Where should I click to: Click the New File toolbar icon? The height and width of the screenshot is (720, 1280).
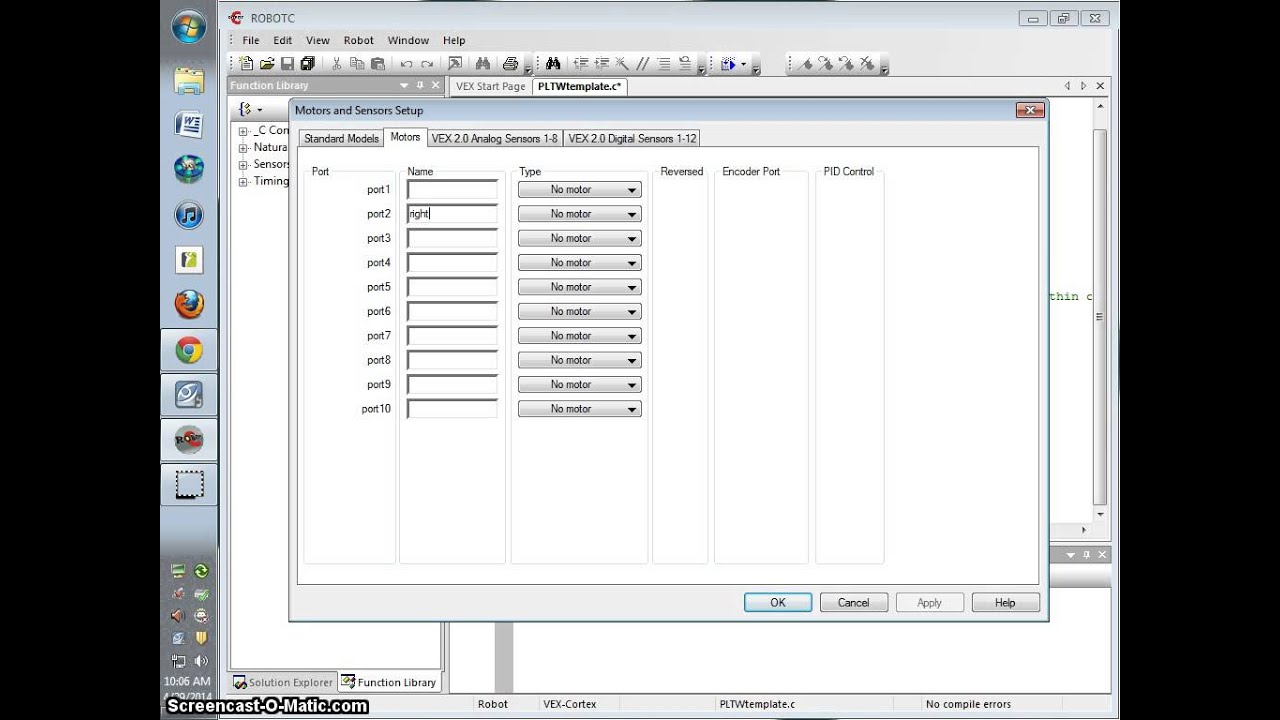tap(247, 64)
